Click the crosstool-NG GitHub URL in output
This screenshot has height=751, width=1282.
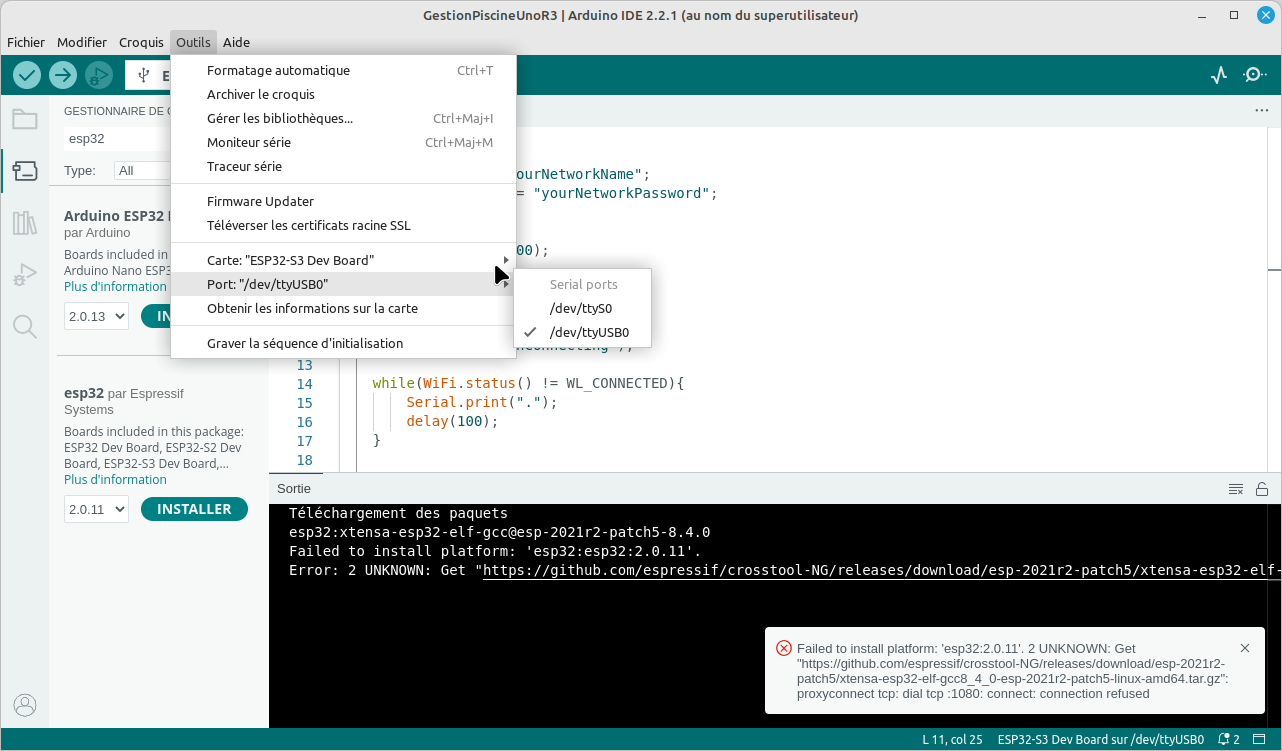point(881,571)
